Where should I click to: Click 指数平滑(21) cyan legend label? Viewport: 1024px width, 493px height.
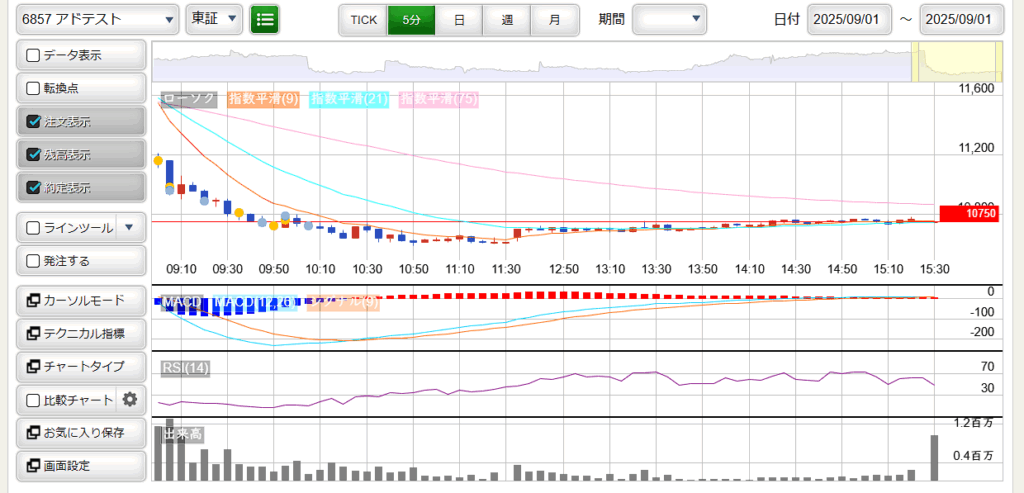(x=349, y=99)
